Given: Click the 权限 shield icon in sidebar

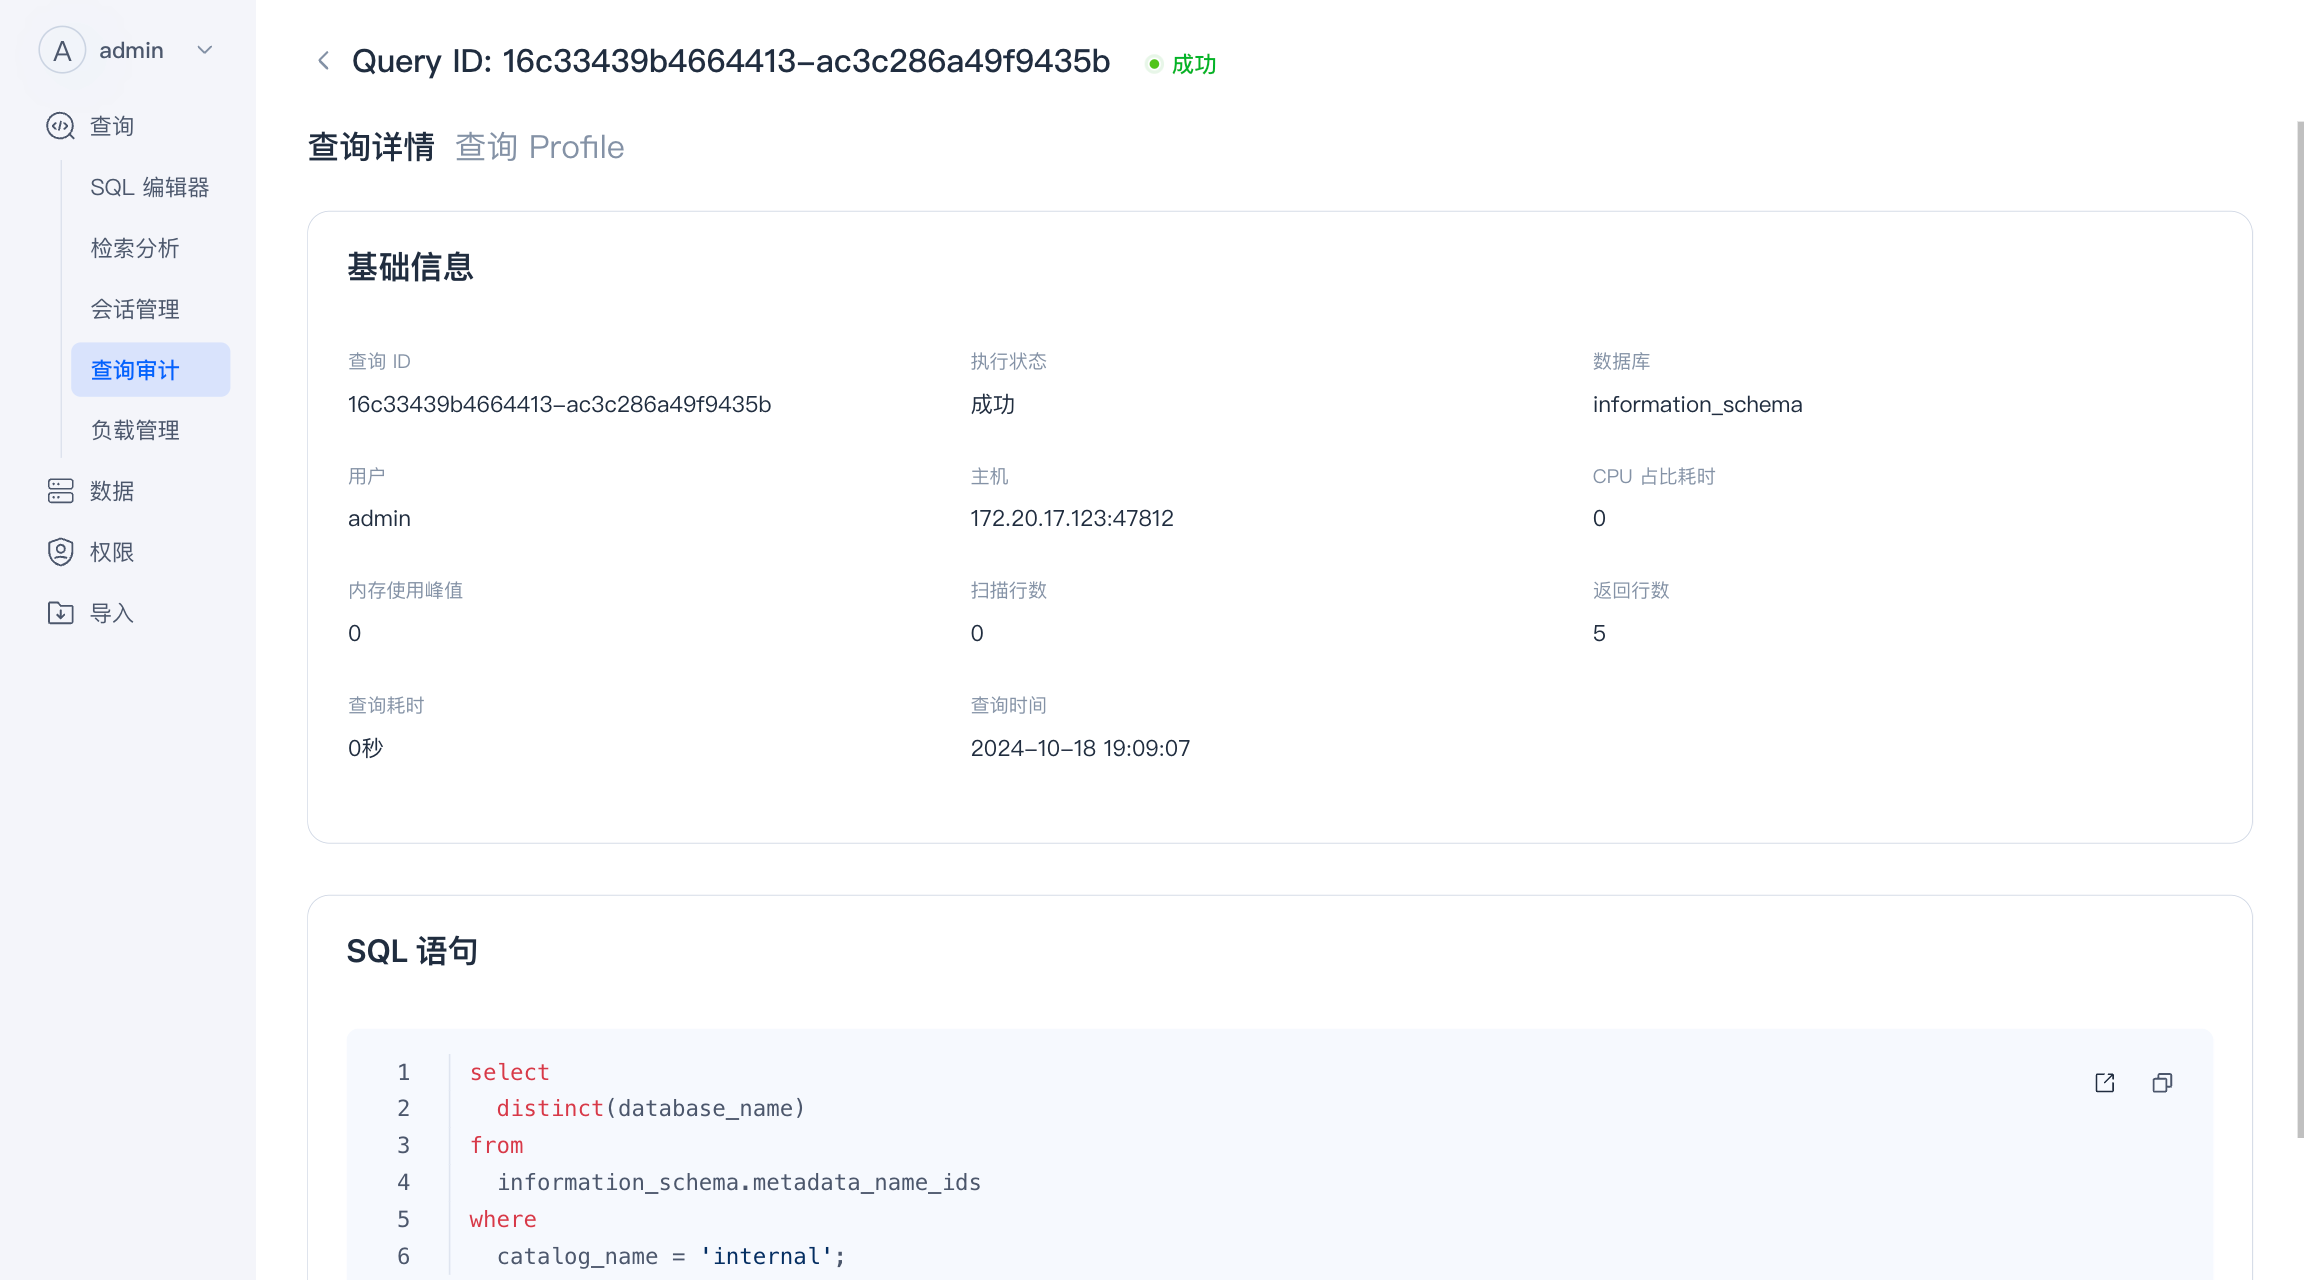Looking at the screenshot, I should coord(61,552).
